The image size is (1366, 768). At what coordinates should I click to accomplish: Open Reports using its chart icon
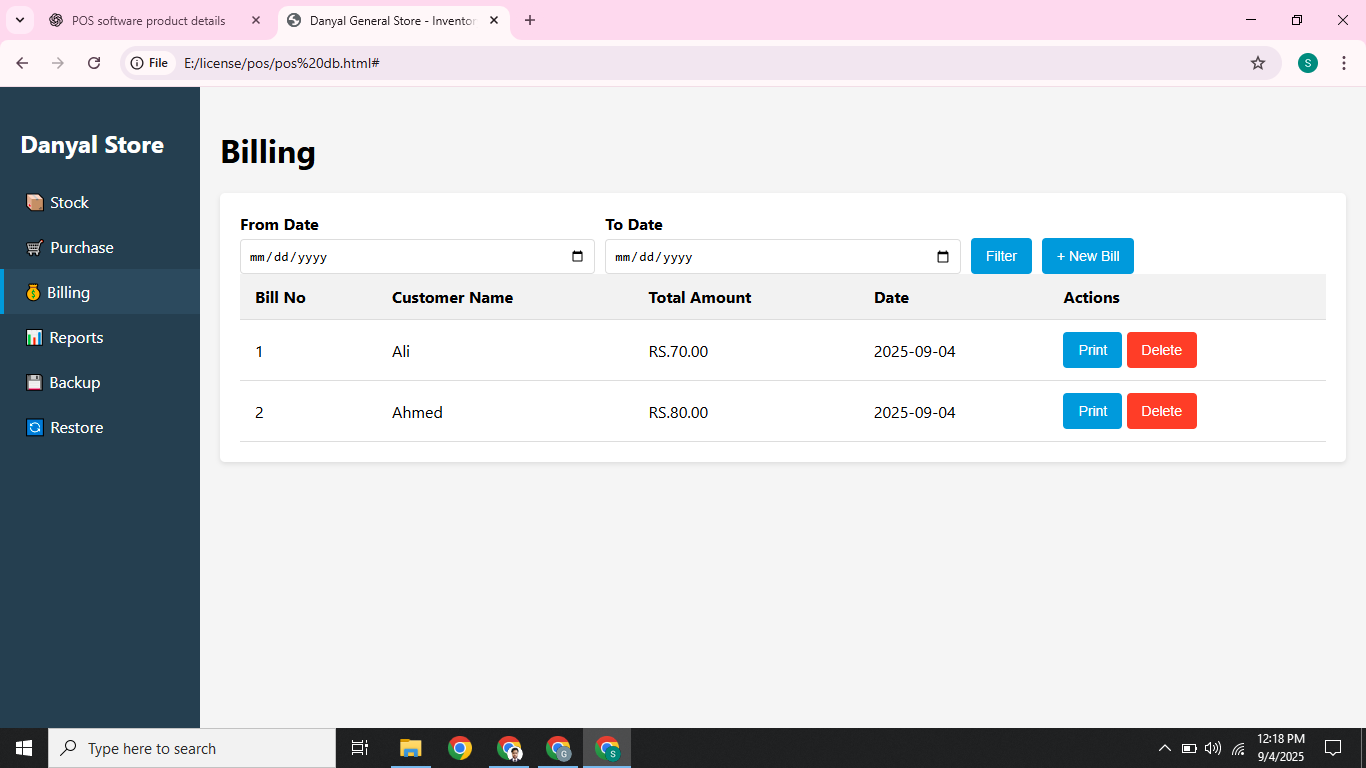tap(33, 337)
